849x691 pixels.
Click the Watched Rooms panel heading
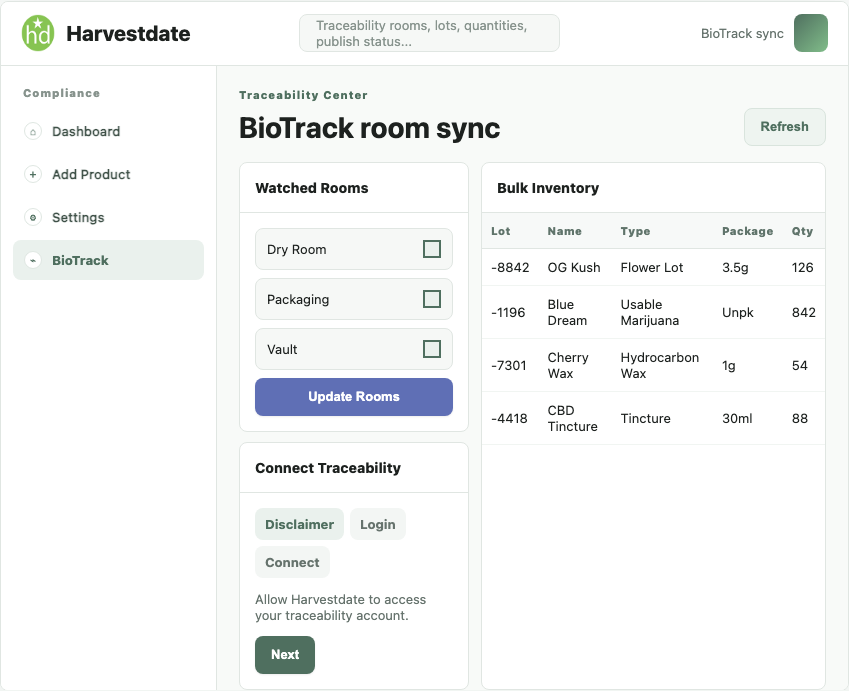pos(311,188)
